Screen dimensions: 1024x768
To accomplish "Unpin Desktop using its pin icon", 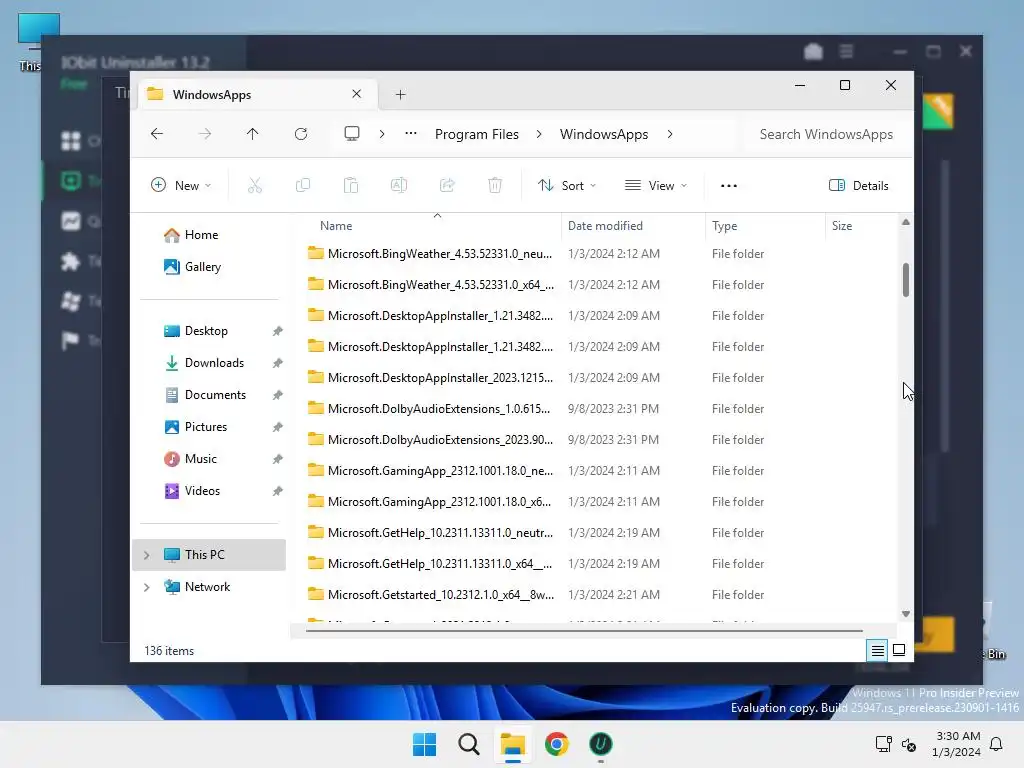I will click(x=278, y=331).
